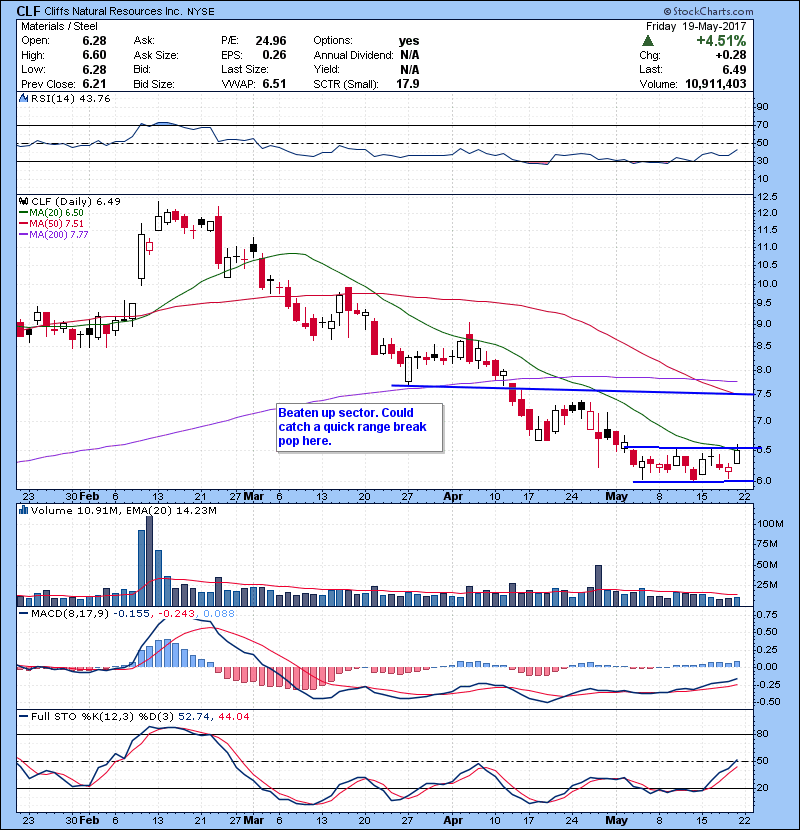Click the MA(200) 7.77 legend entry
Image resolution: width=800 pixels, height=830 pixels.
tap(53, 234)
